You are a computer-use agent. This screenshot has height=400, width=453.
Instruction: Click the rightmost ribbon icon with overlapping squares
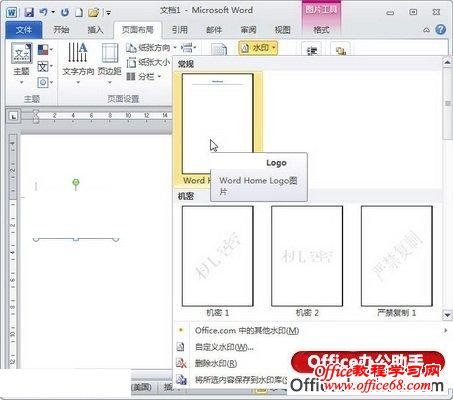coord(340,50)
